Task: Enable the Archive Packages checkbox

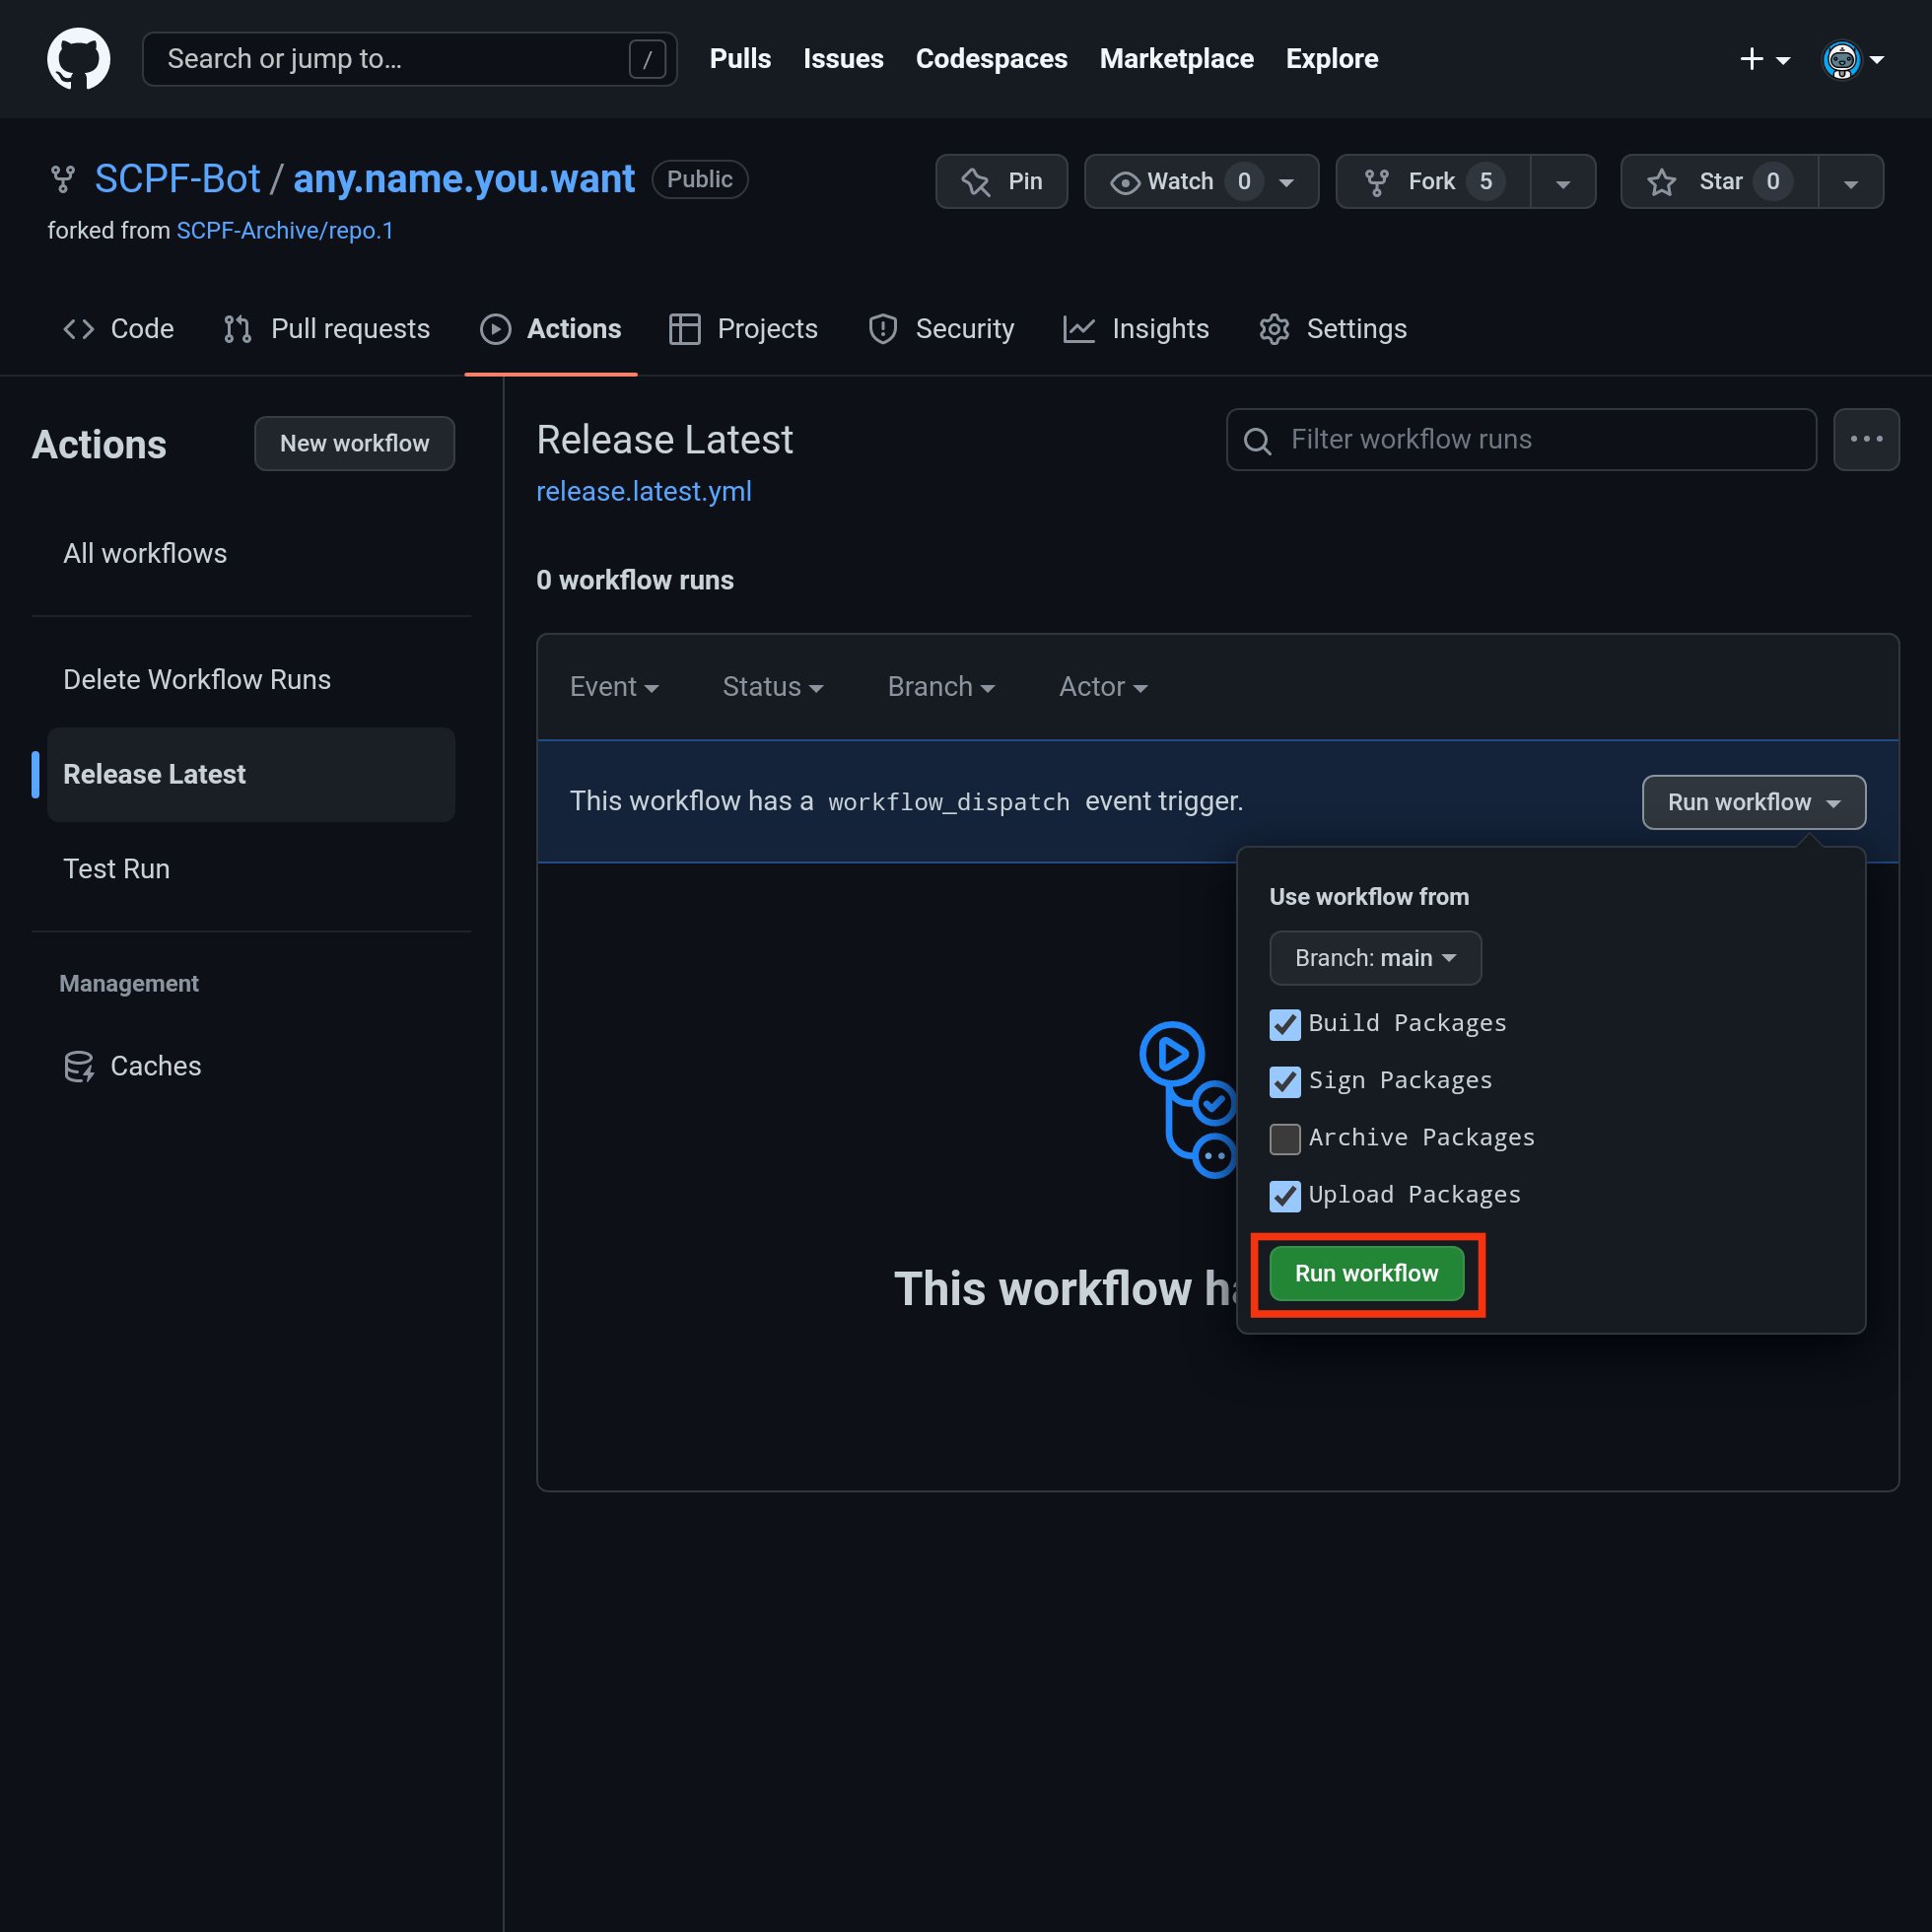Action: coord(1285,1138)
